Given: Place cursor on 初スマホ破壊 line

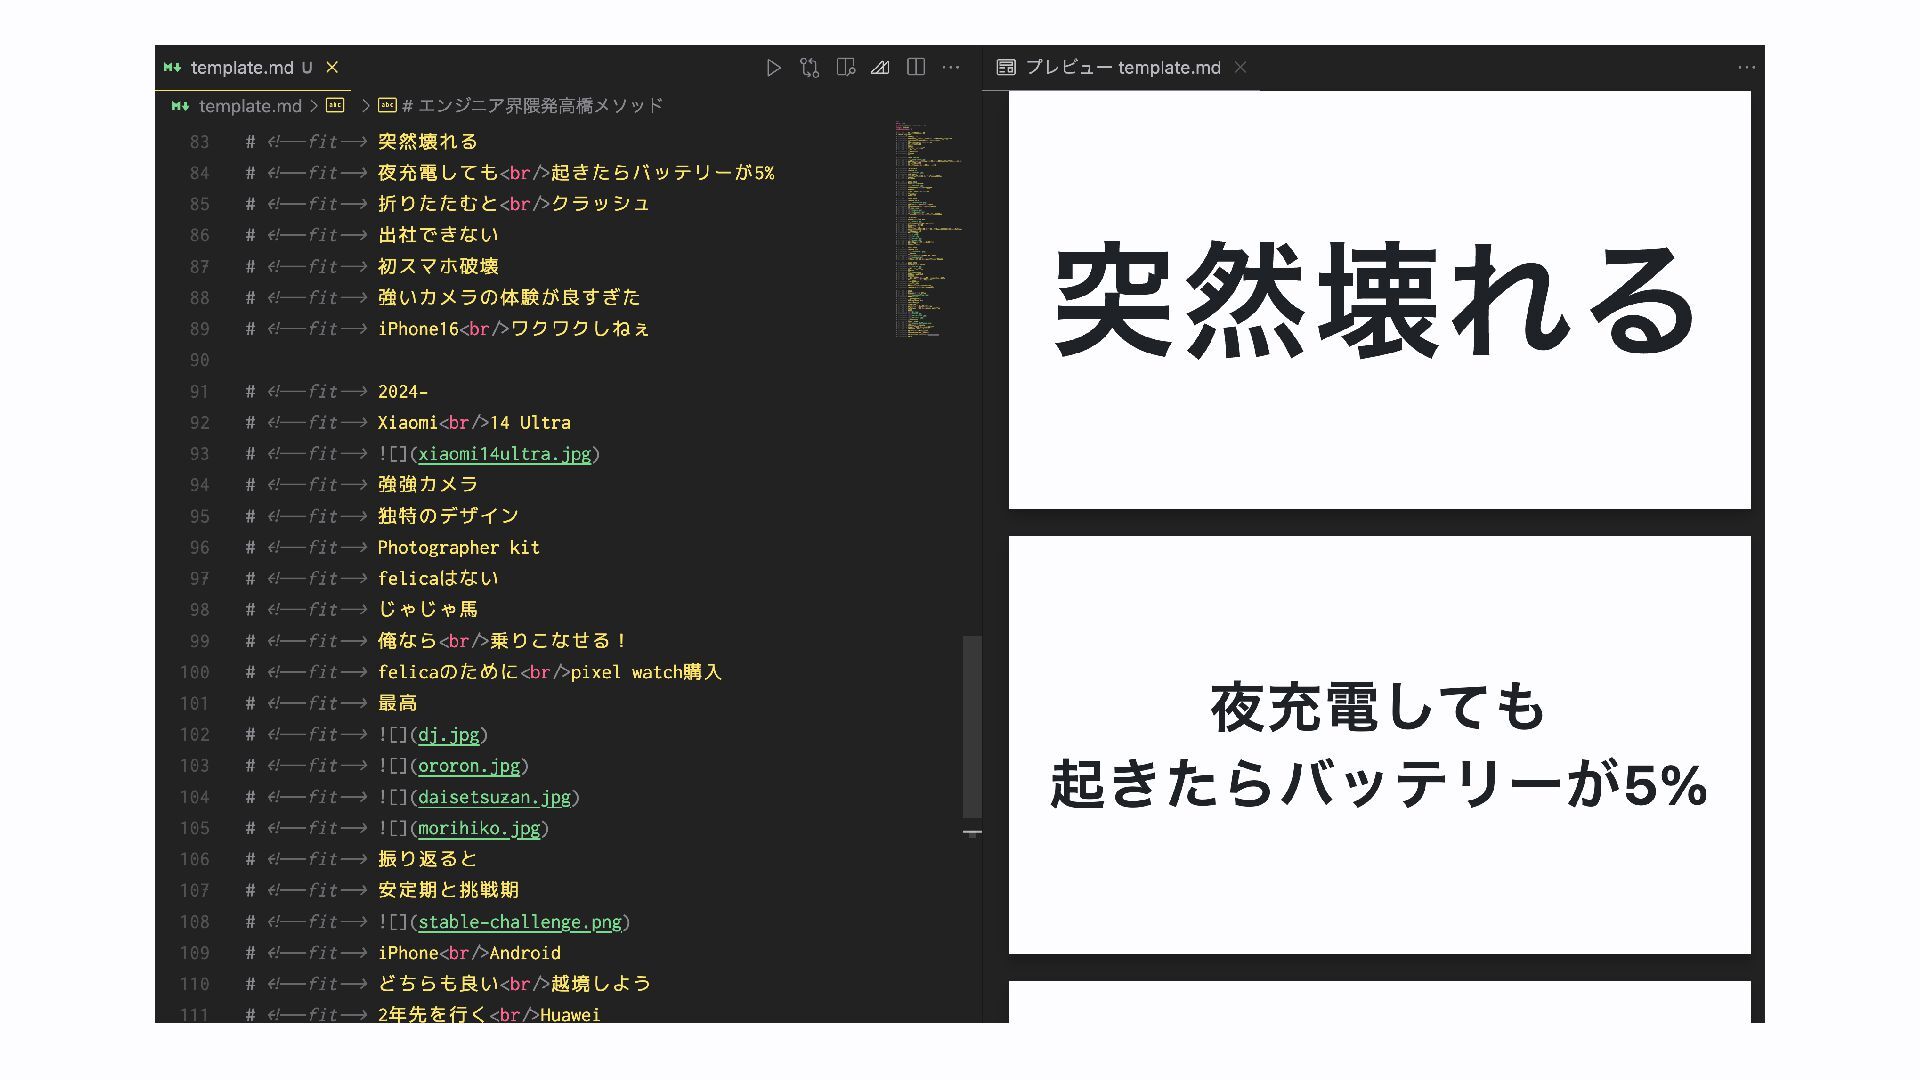Looking at the screenshot, I should (438, 266).
